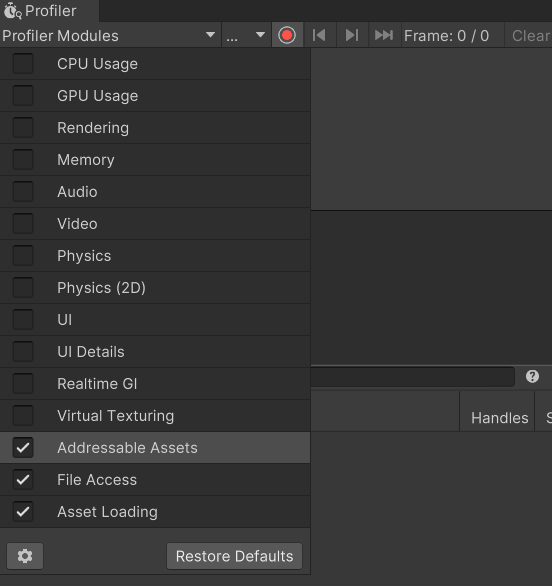Uncheck the Addressable Assets module
This screenshot has height=586, width=552.
pos(23,447)
